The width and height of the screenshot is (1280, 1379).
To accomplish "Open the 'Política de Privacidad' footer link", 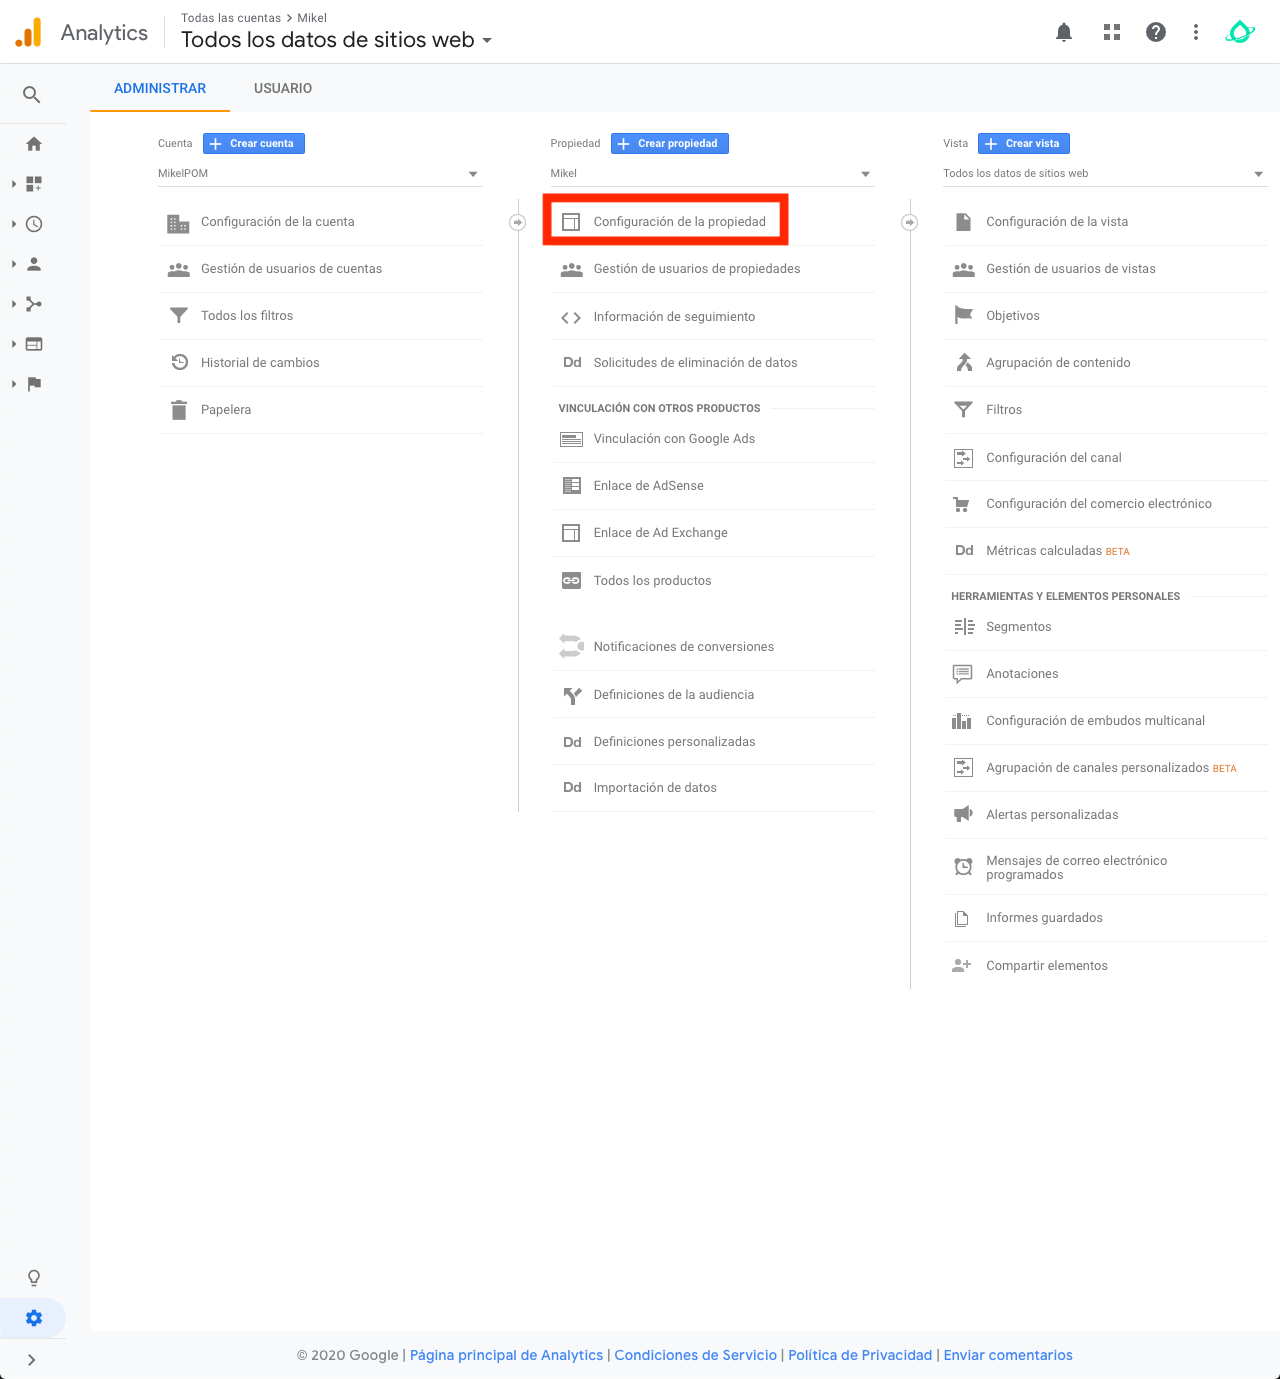I will [x=859, y=1355].
